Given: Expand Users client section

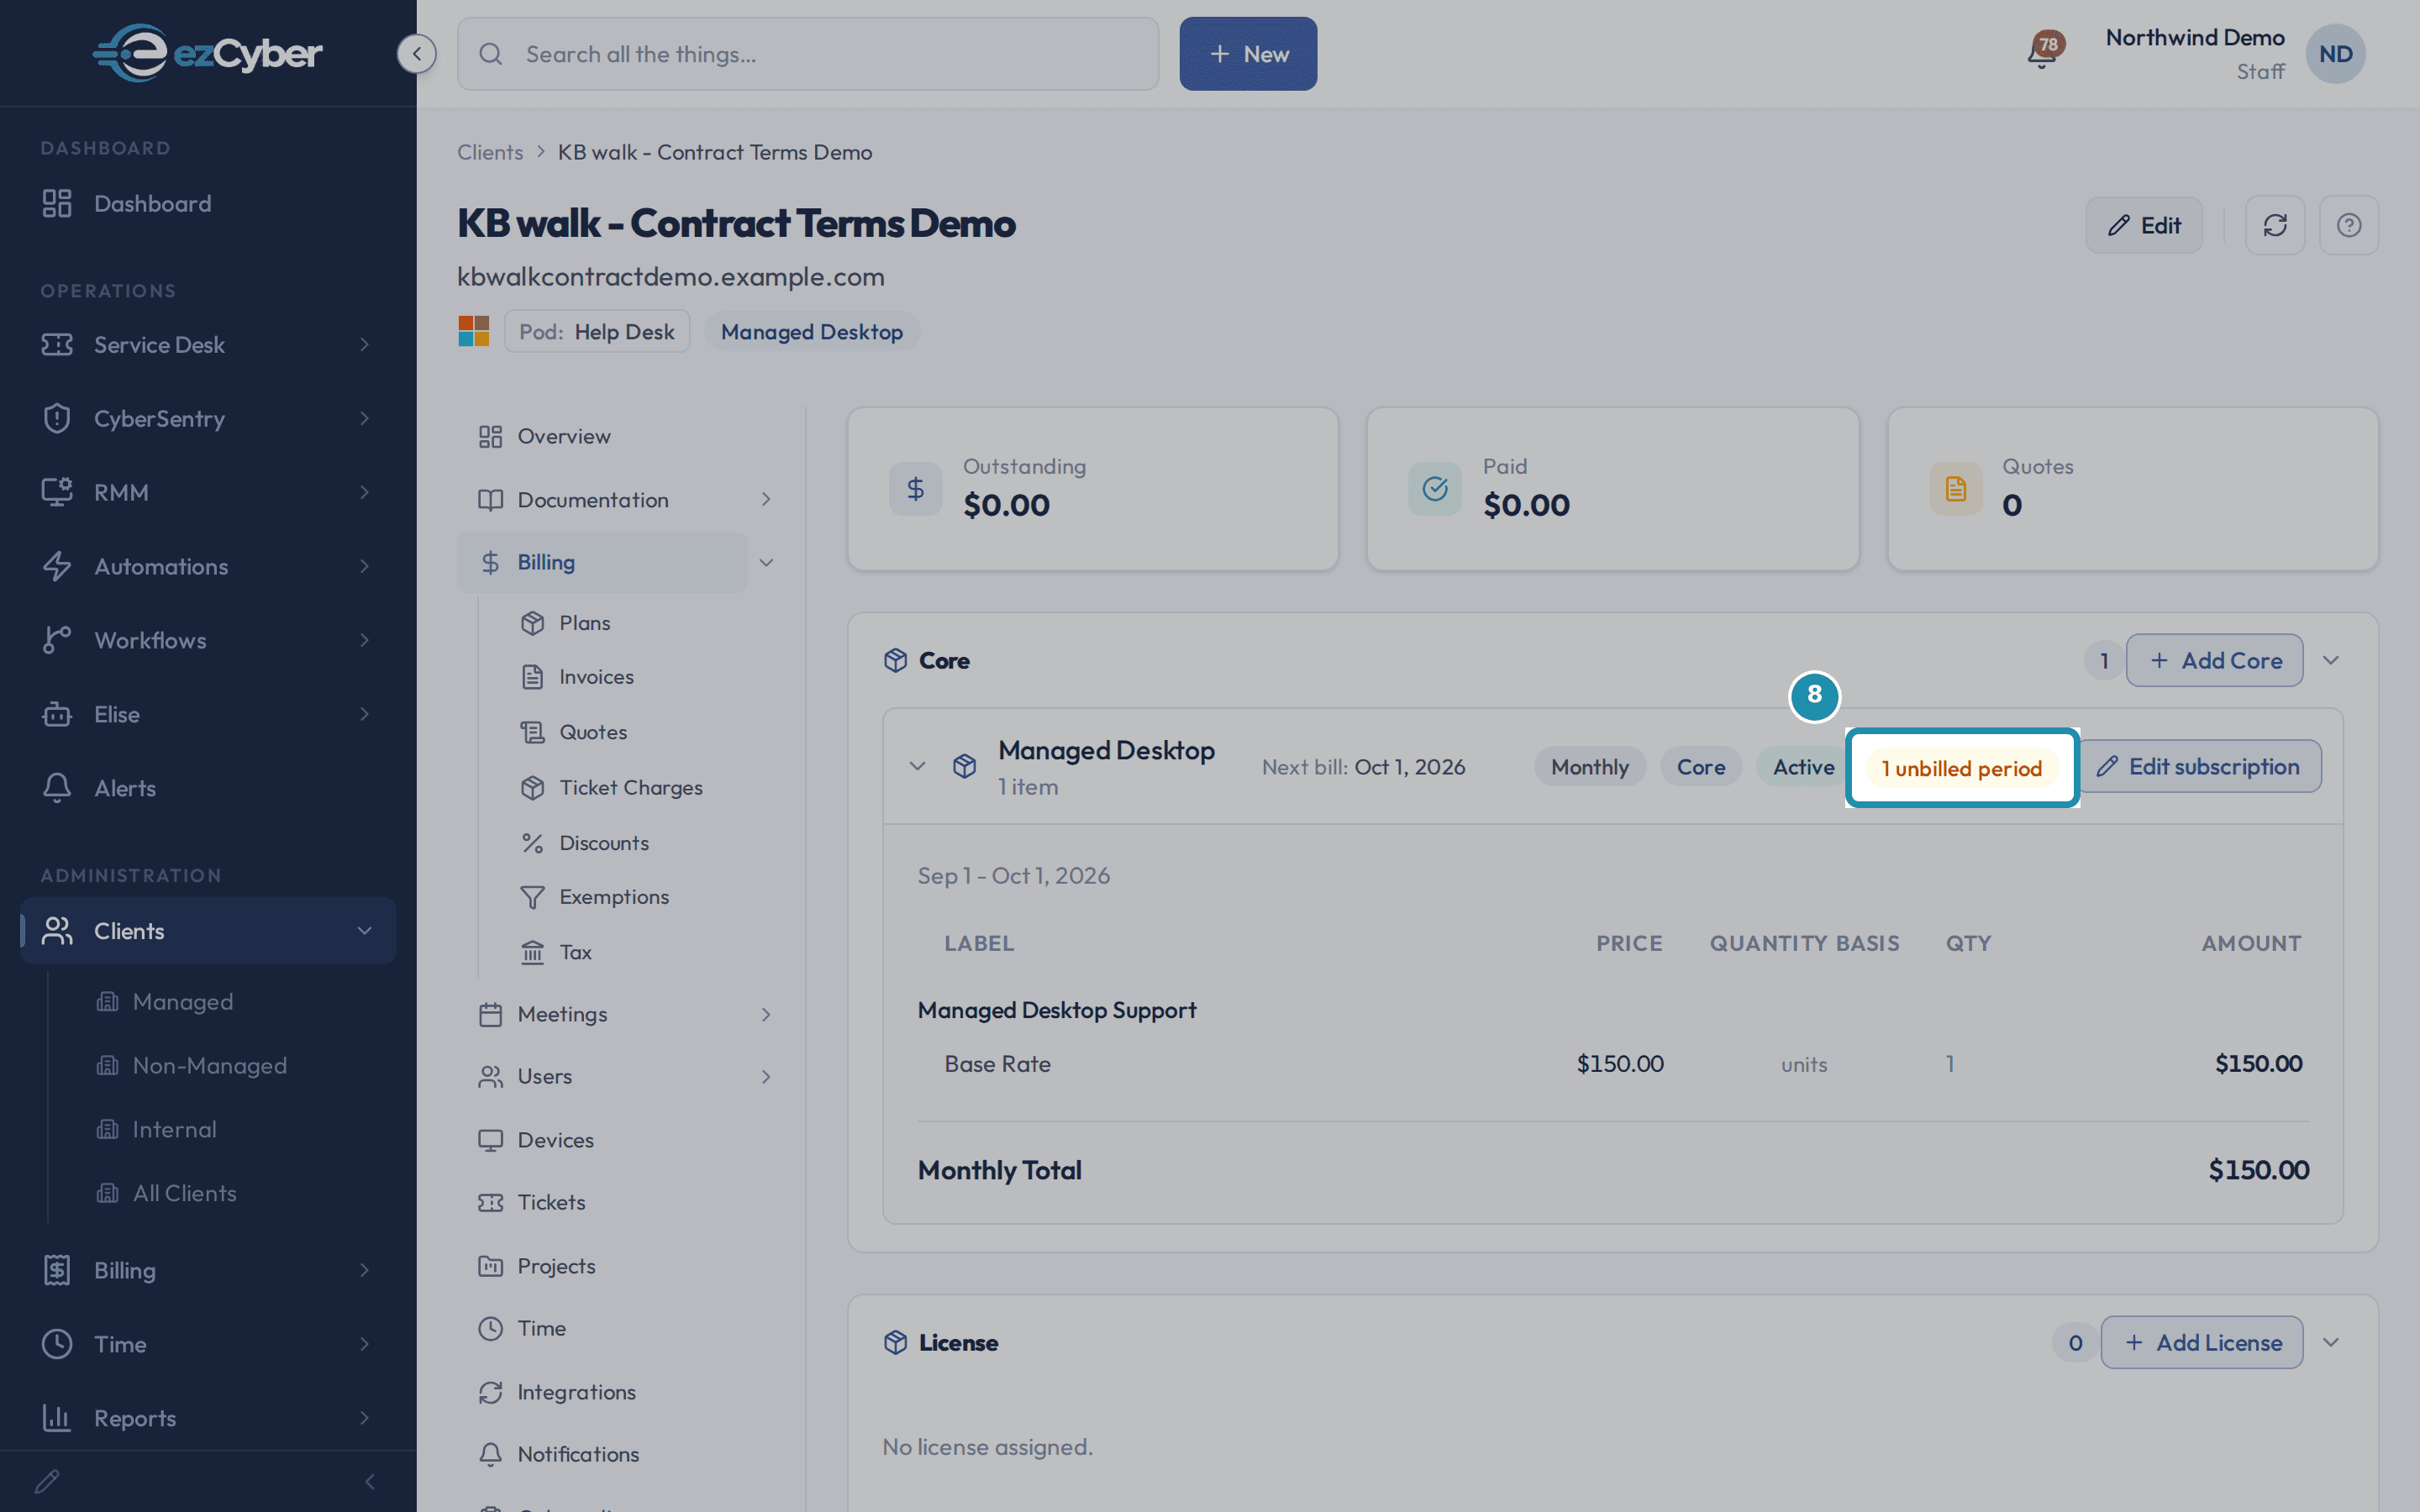Looking at the screenshot, I should (766, 1077).
